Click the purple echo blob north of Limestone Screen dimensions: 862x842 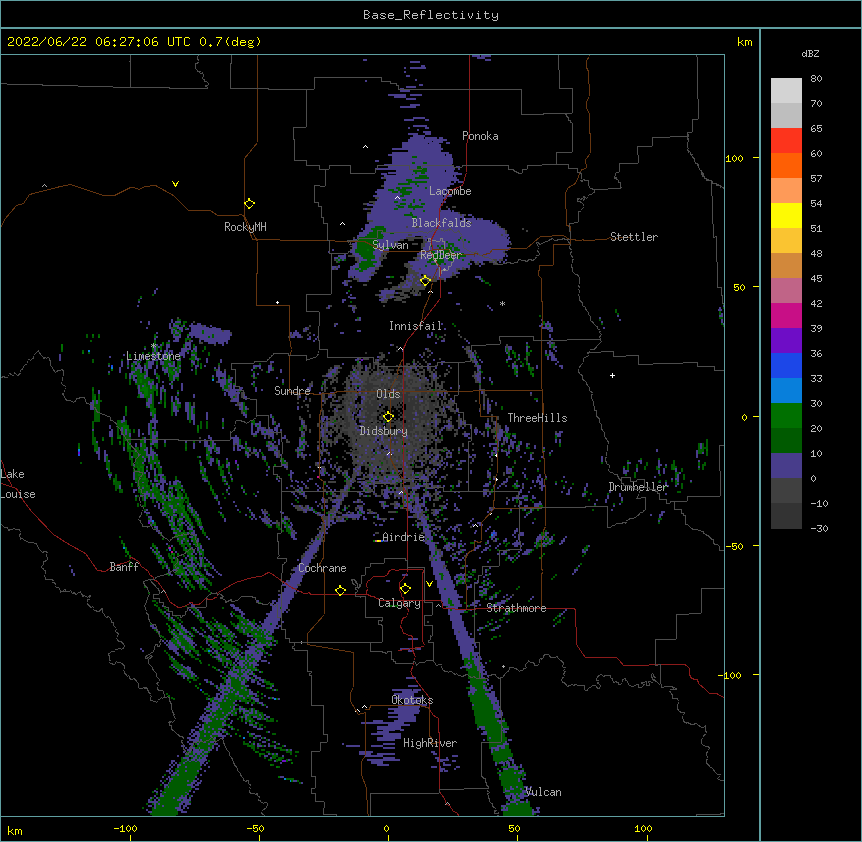tap(209, 334)
